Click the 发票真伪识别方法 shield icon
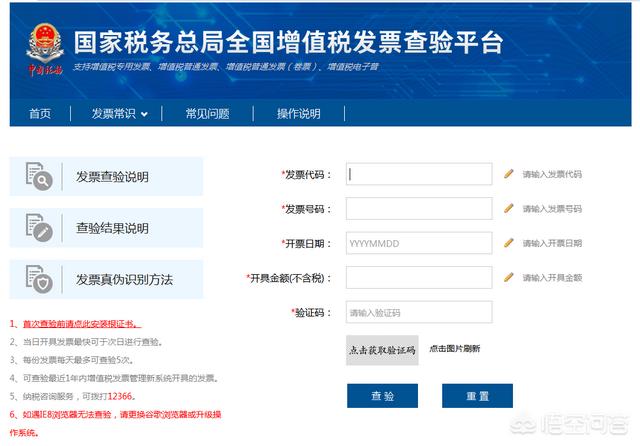Image resolution: width=640 pixels, height=446 pixels. [39, 279]
